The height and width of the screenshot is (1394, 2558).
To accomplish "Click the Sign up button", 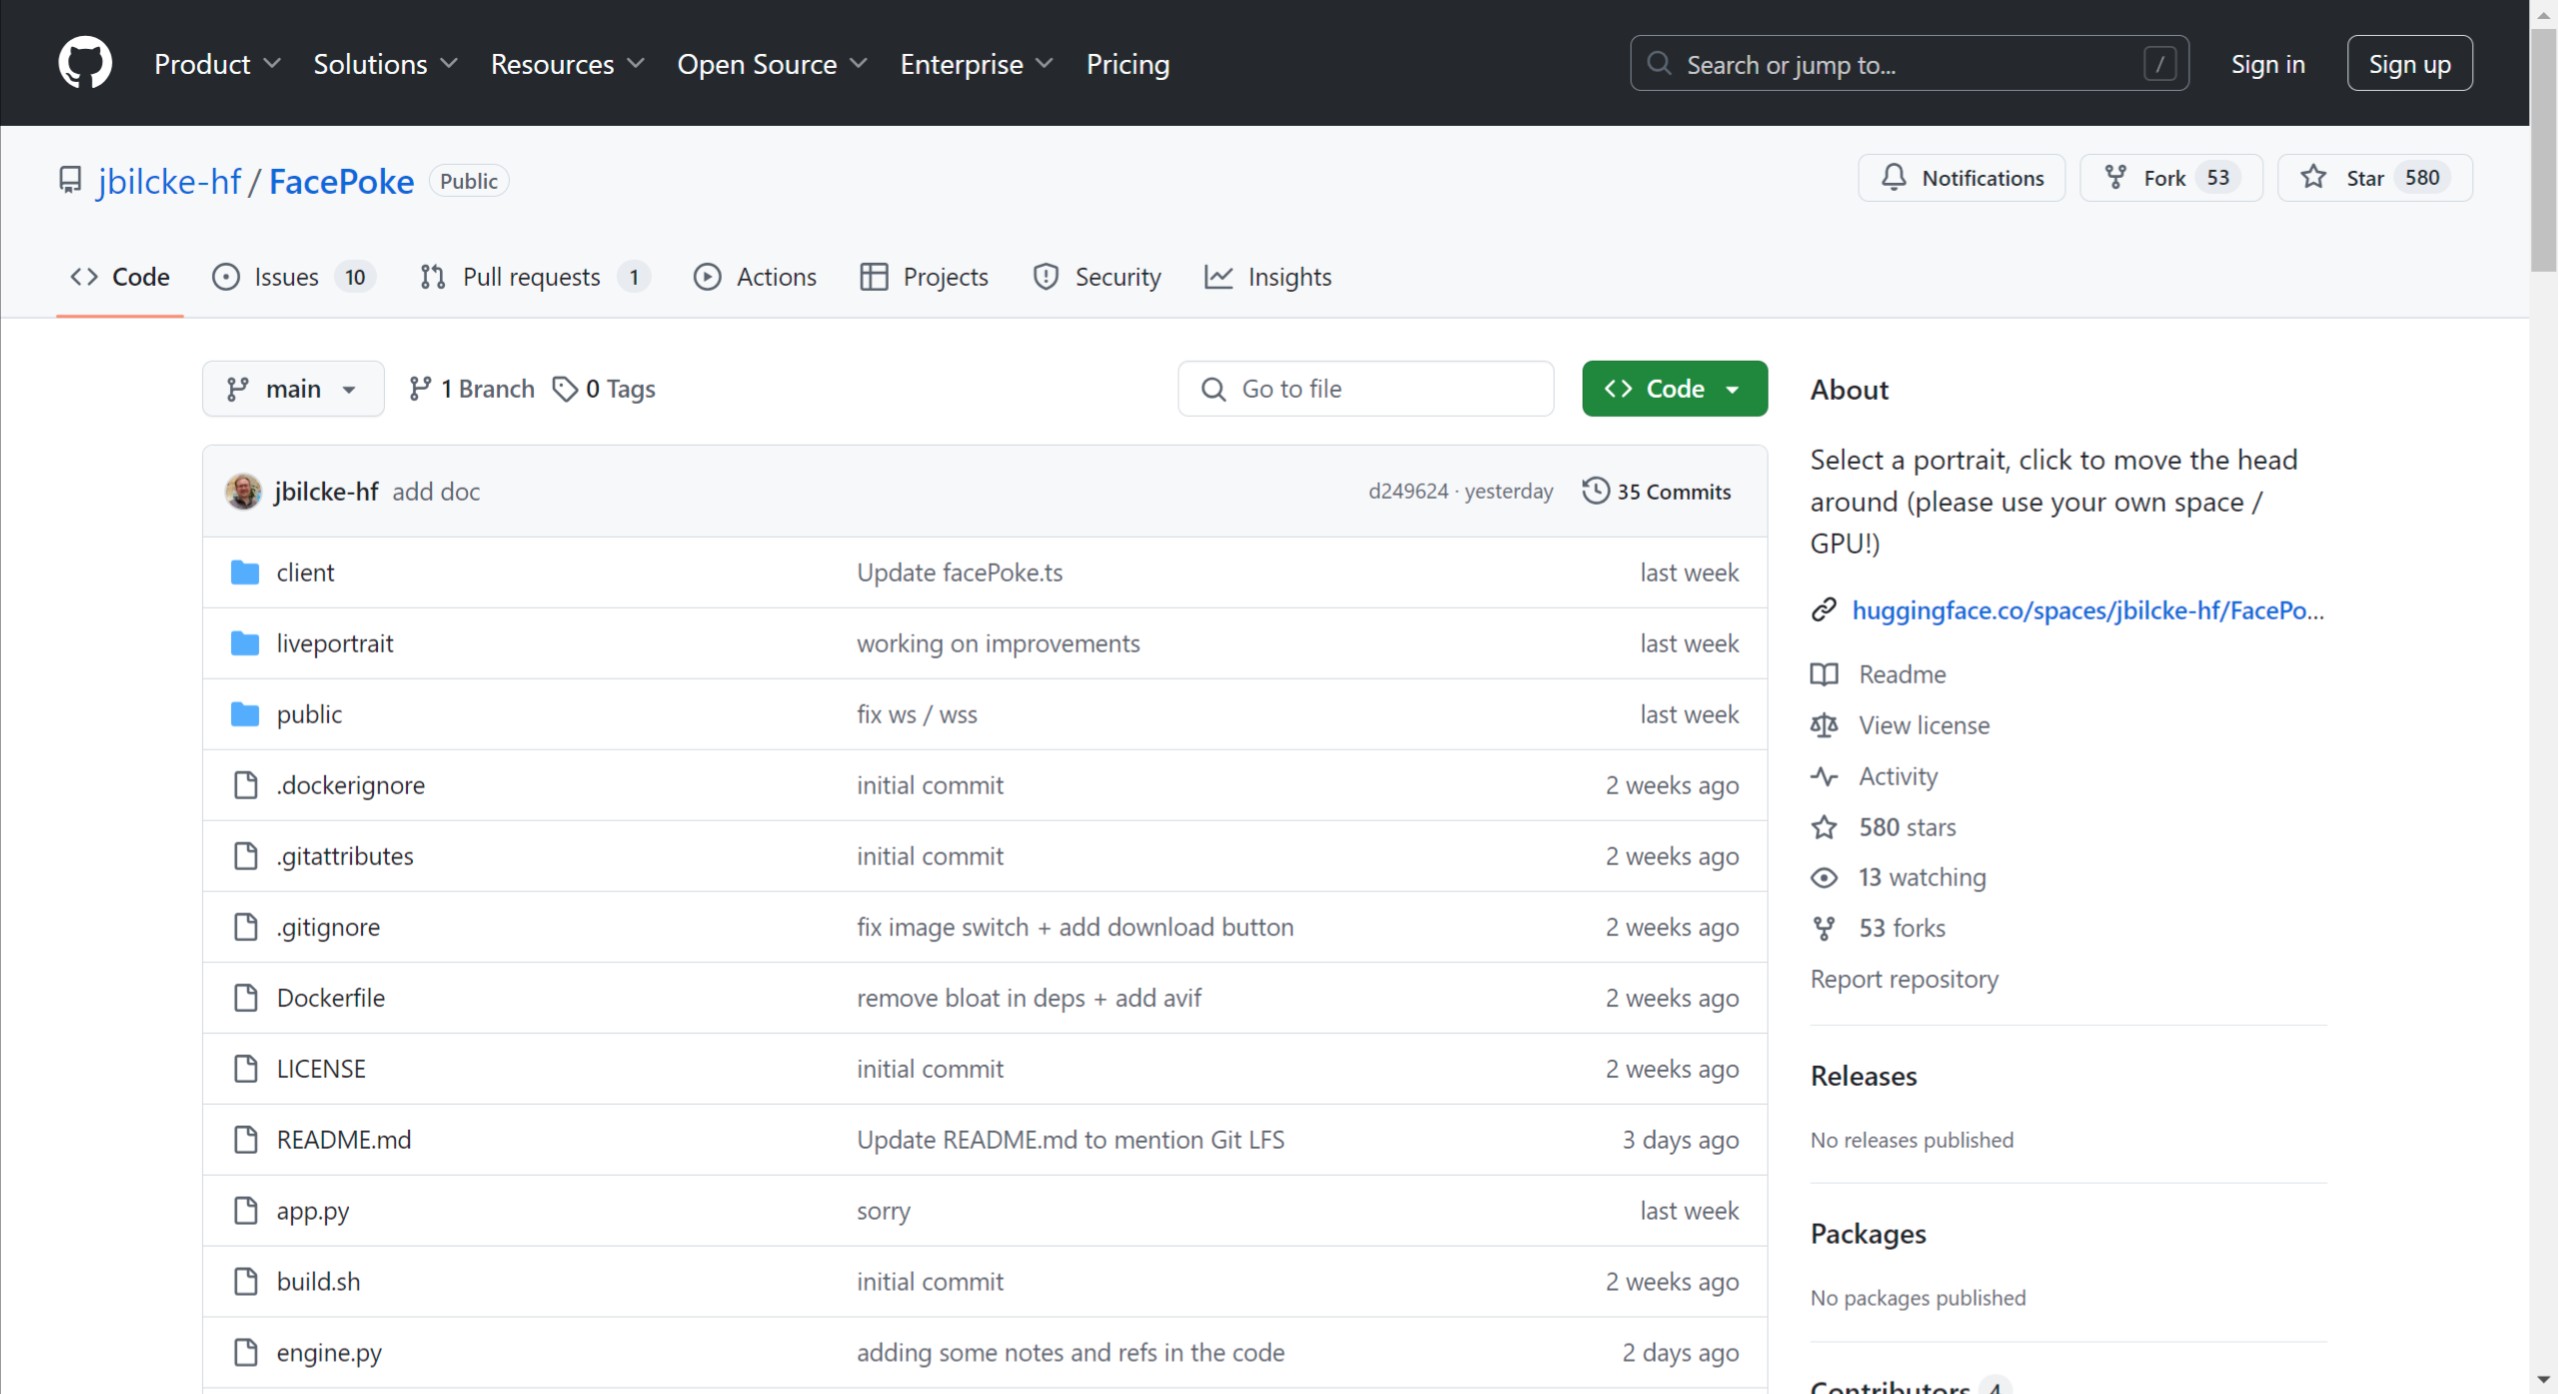I will tap(2408, 64).
